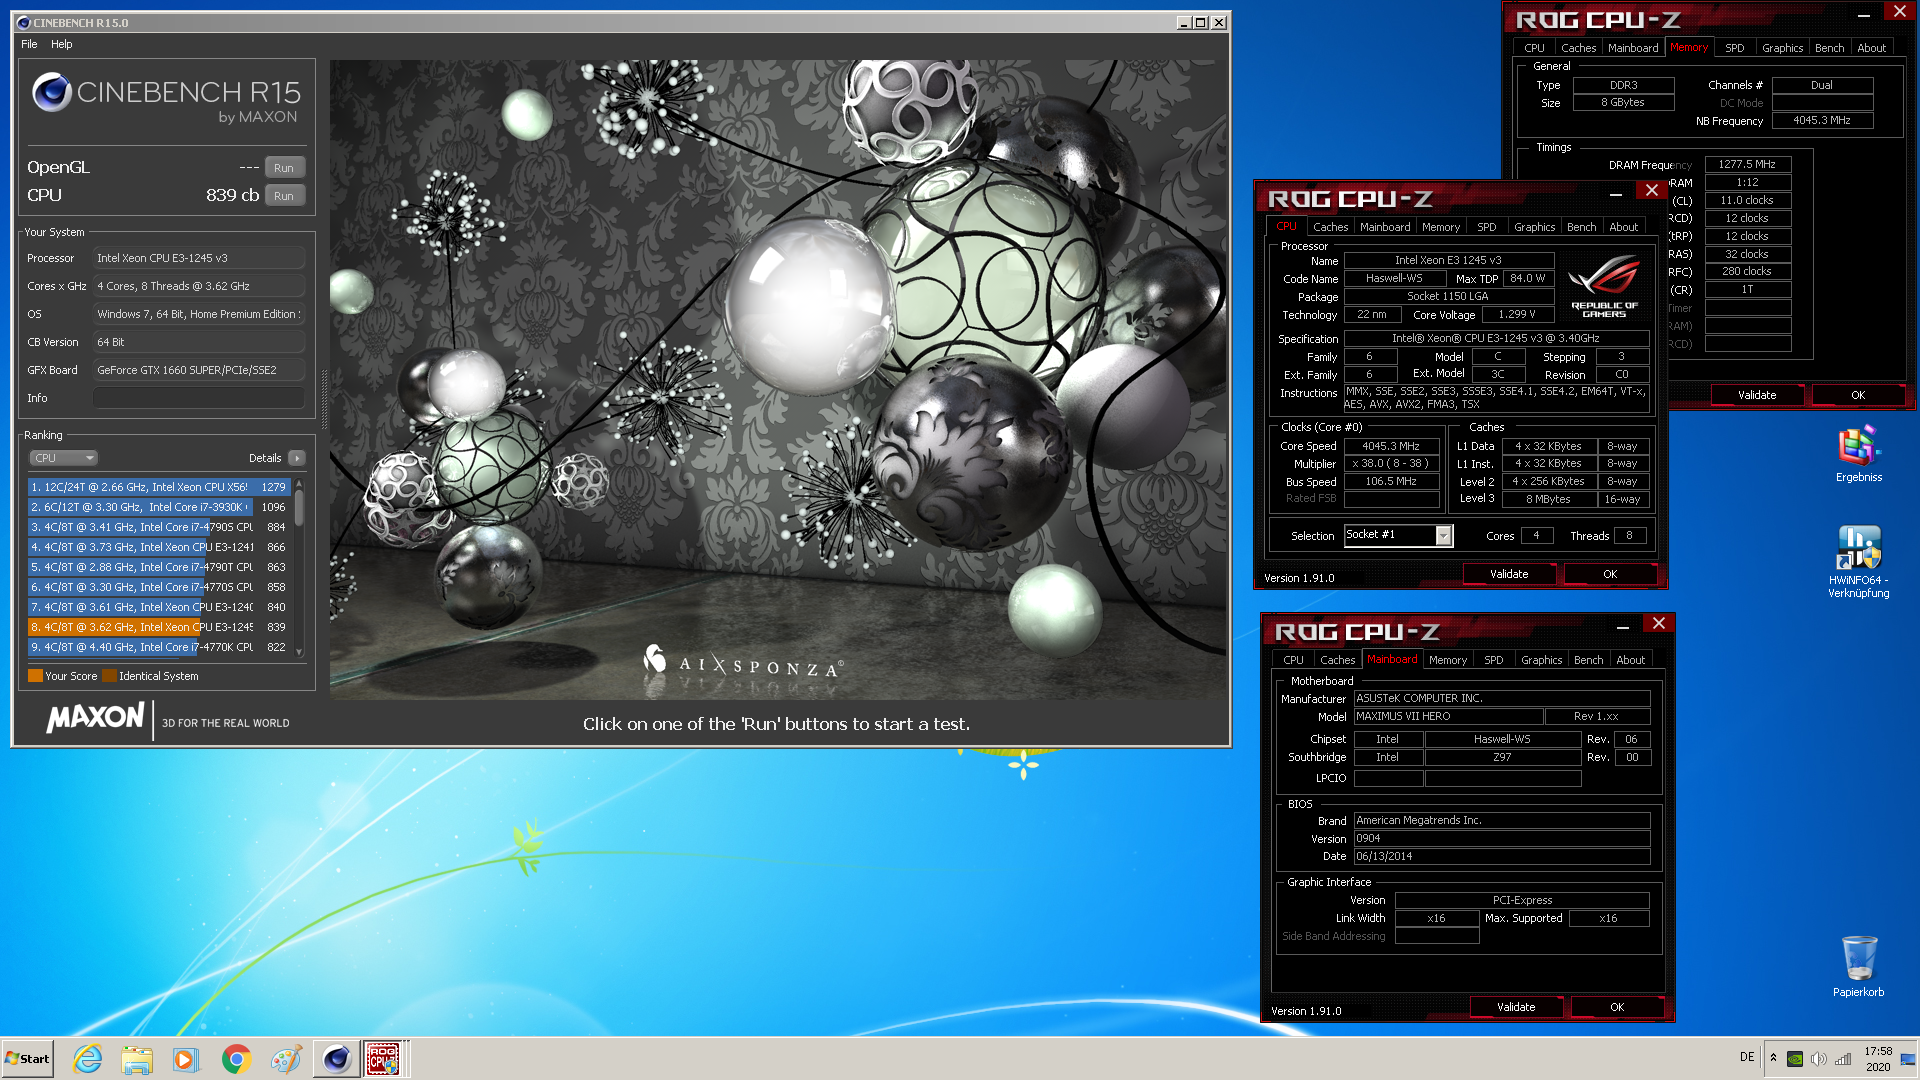The height and width of the screenshot is (1080, 1920).
Task: Click Validate in CPU tab window
Action: coord(1509,574)
